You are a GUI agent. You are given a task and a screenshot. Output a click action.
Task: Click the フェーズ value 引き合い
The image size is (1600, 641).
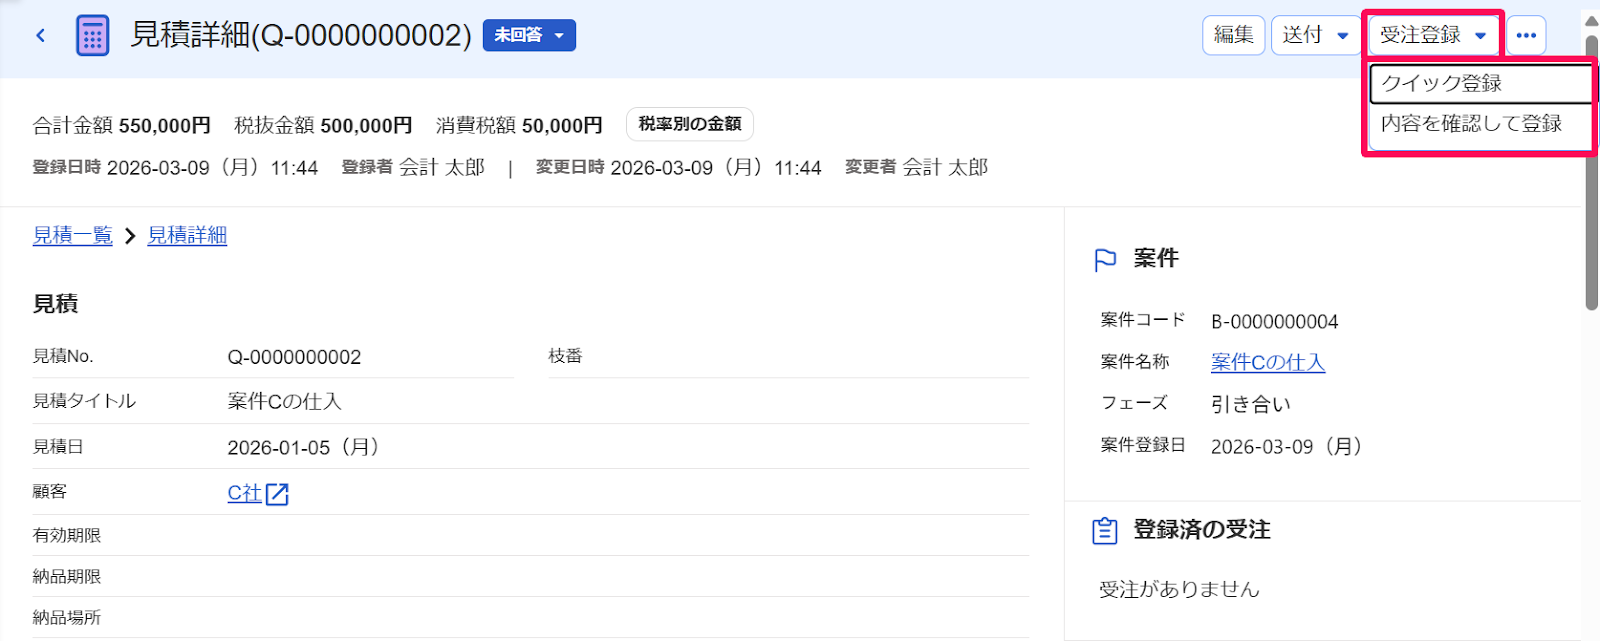point(1251,404)
